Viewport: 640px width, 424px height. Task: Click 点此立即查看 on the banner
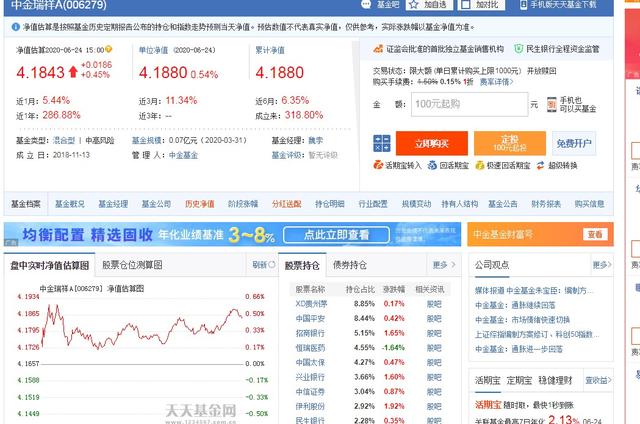pyautogui.click(x=336, y=235)
